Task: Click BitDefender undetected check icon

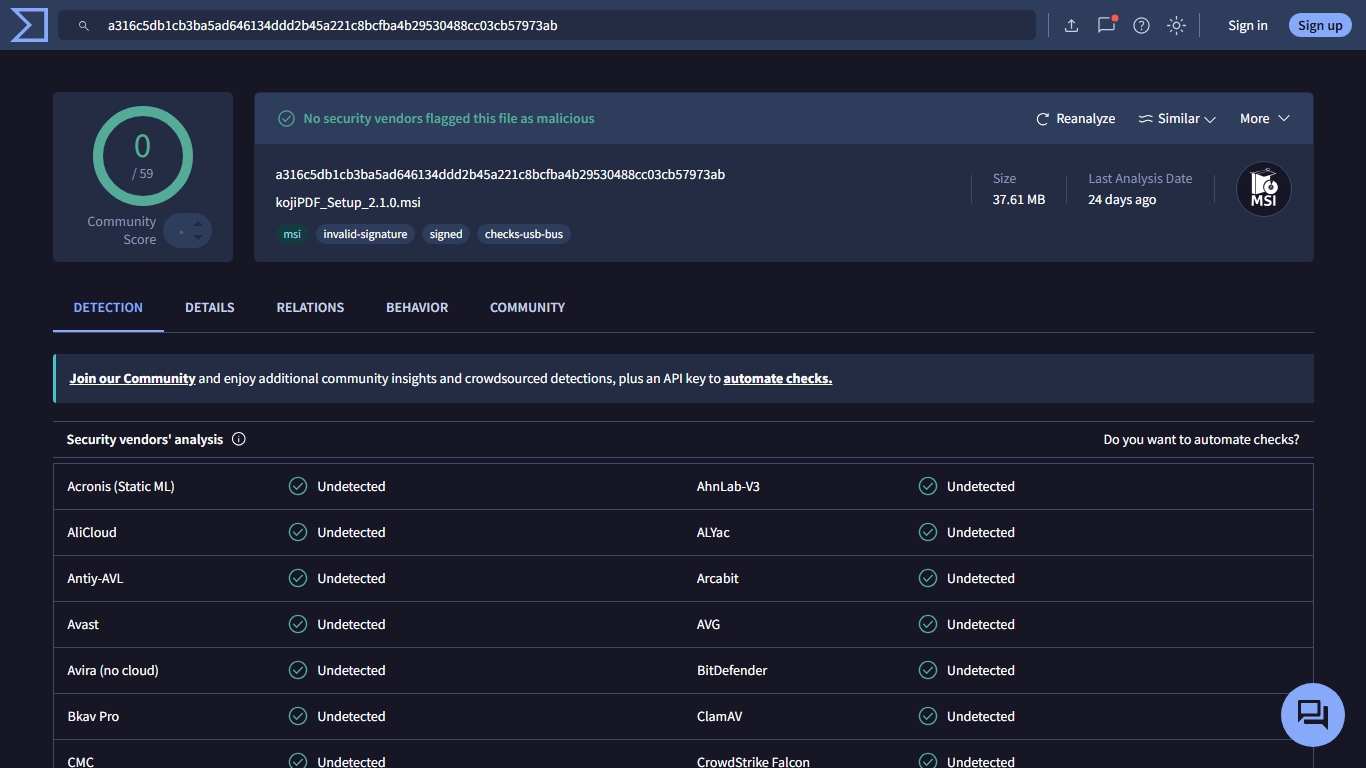Action: [x=928, y=670]
